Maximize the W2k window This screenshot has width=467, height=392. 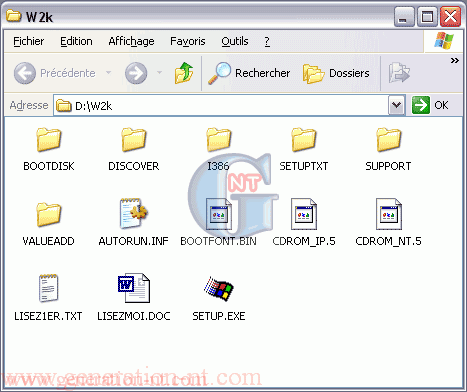pos(427,17)
